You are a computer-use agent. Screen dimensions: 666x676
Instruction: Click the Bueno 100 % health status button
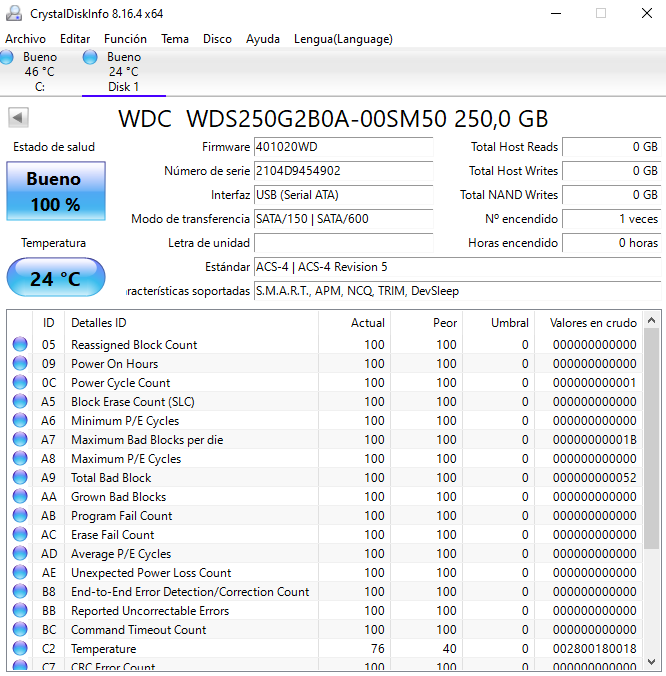click(x=56, y=191)
